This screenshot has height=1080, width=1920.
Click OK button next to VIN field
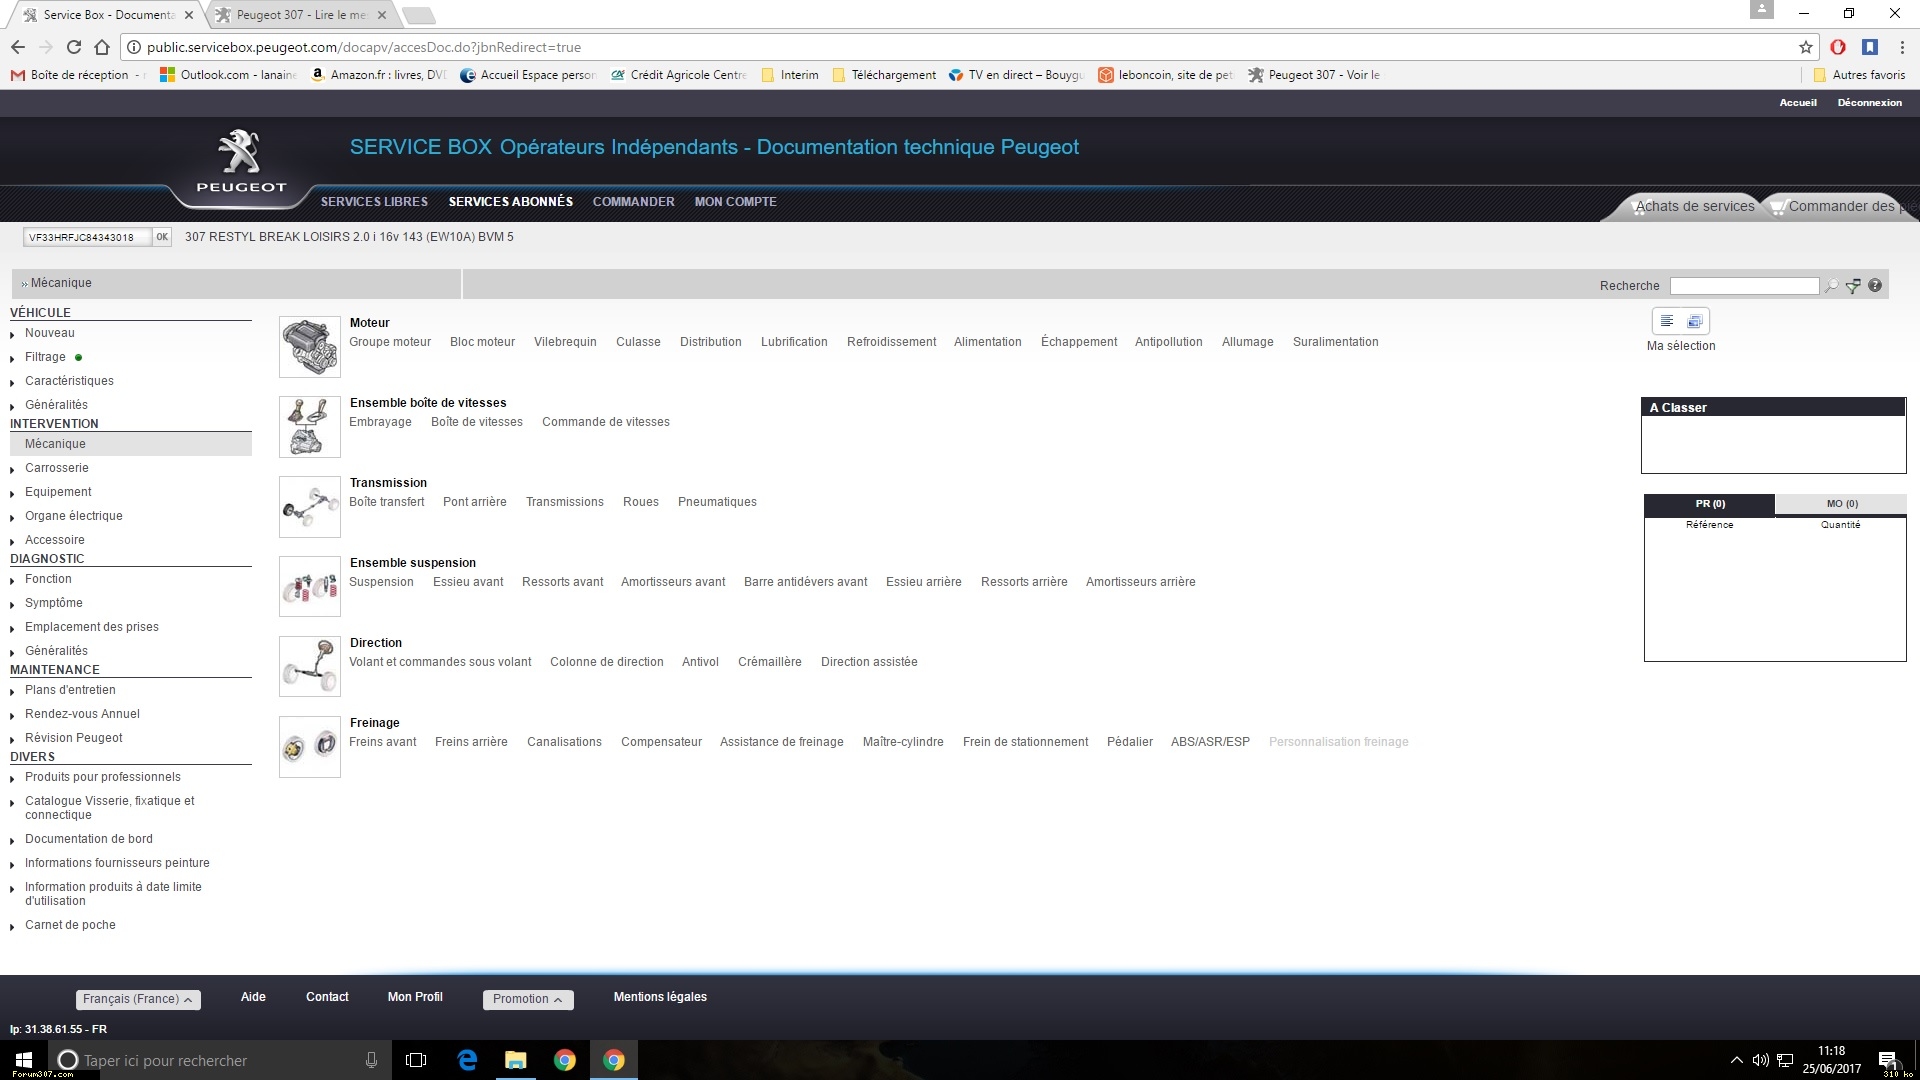coord(161,237)
